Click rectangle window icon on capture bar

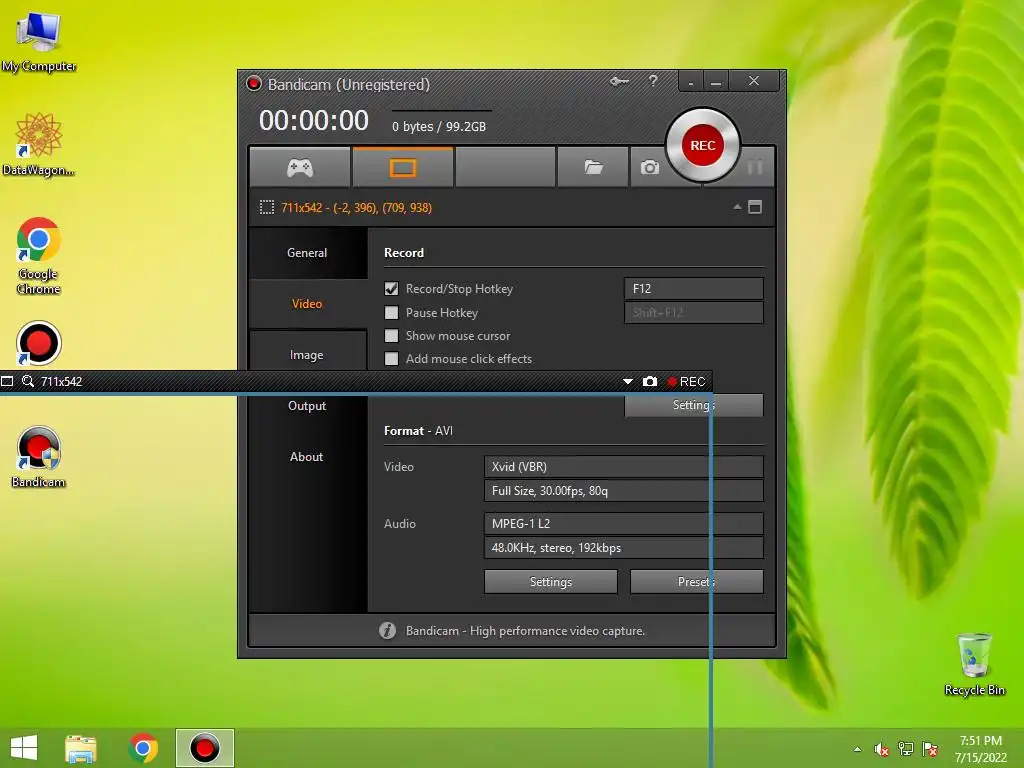(7, 381)
